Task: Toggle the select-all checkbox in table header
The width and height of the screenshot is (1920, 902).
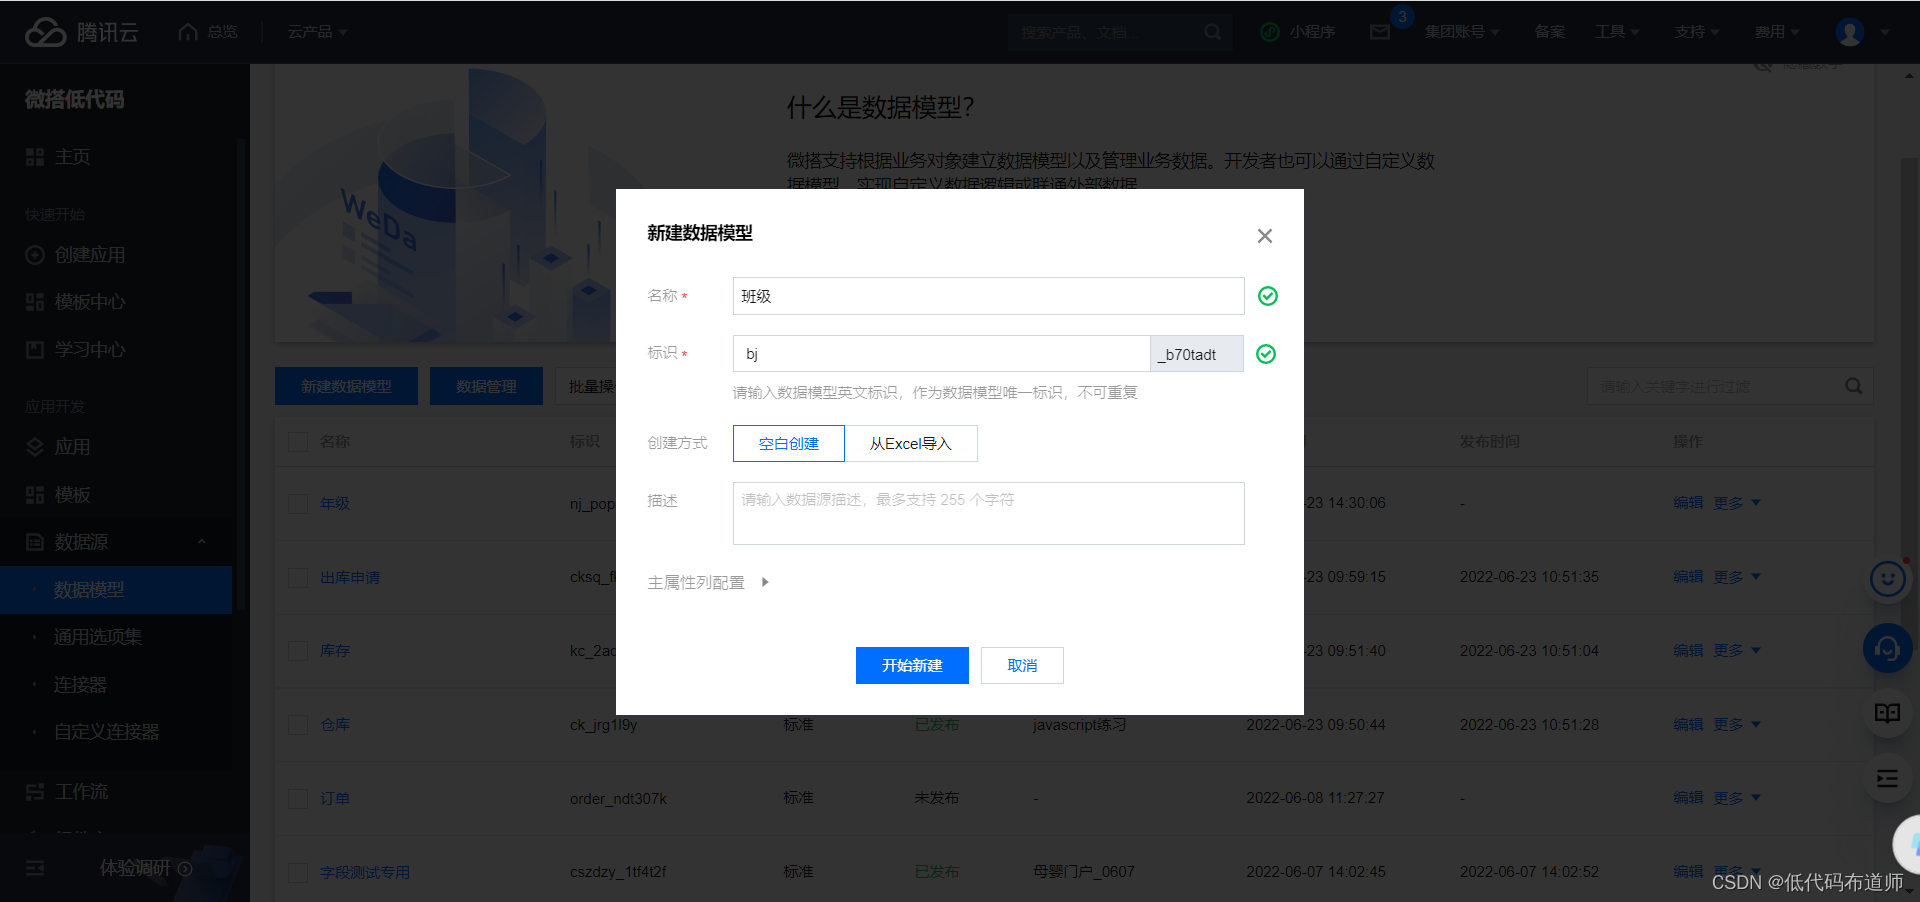Action: (x=298, y=442)
